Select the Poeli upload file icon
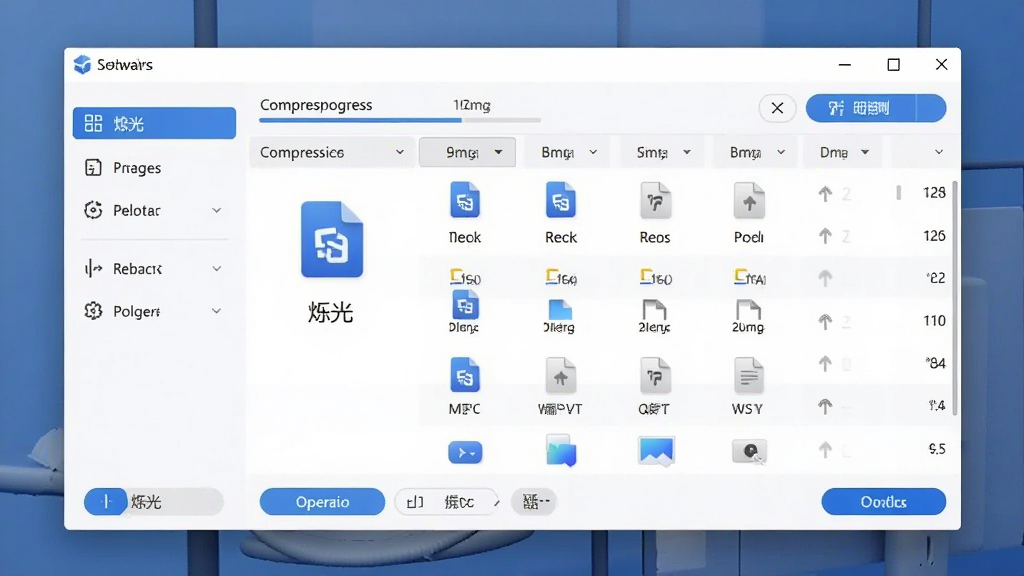The height and width of the screenshot is (576, 1024). pyautogui.click(x=748, y=200)
